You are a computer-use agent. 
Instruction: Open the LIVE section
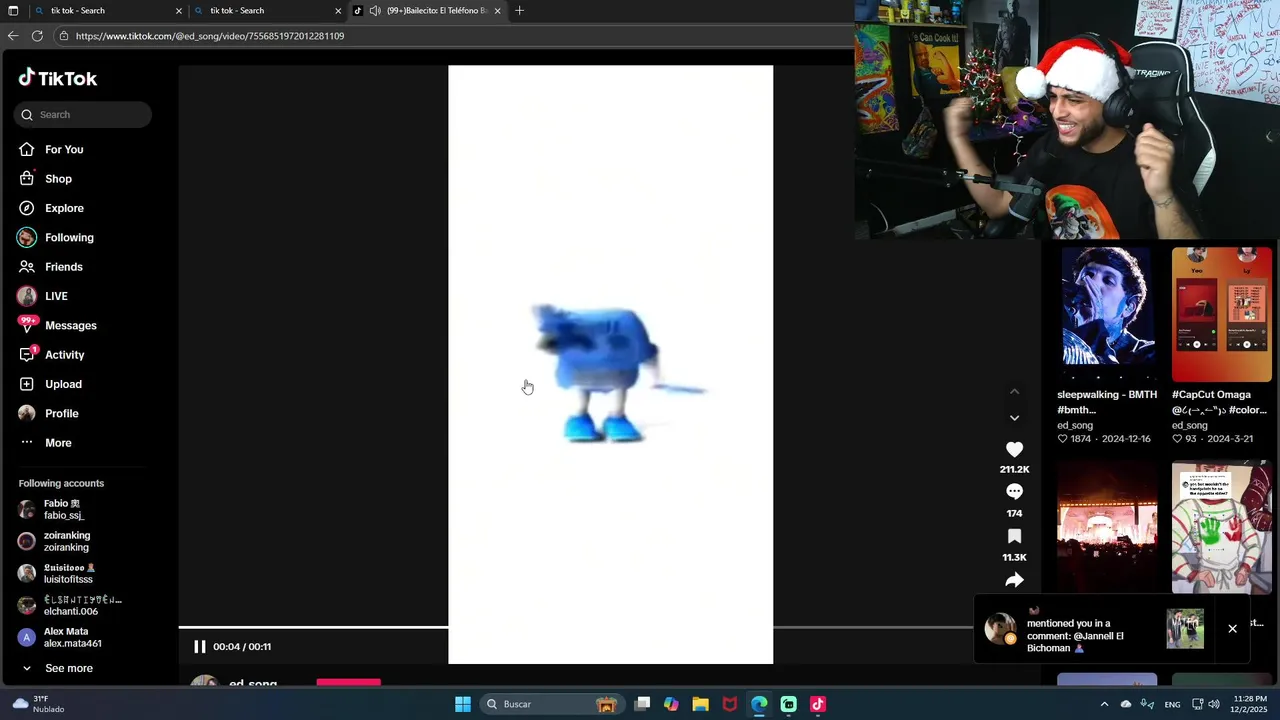pos(56,296)
